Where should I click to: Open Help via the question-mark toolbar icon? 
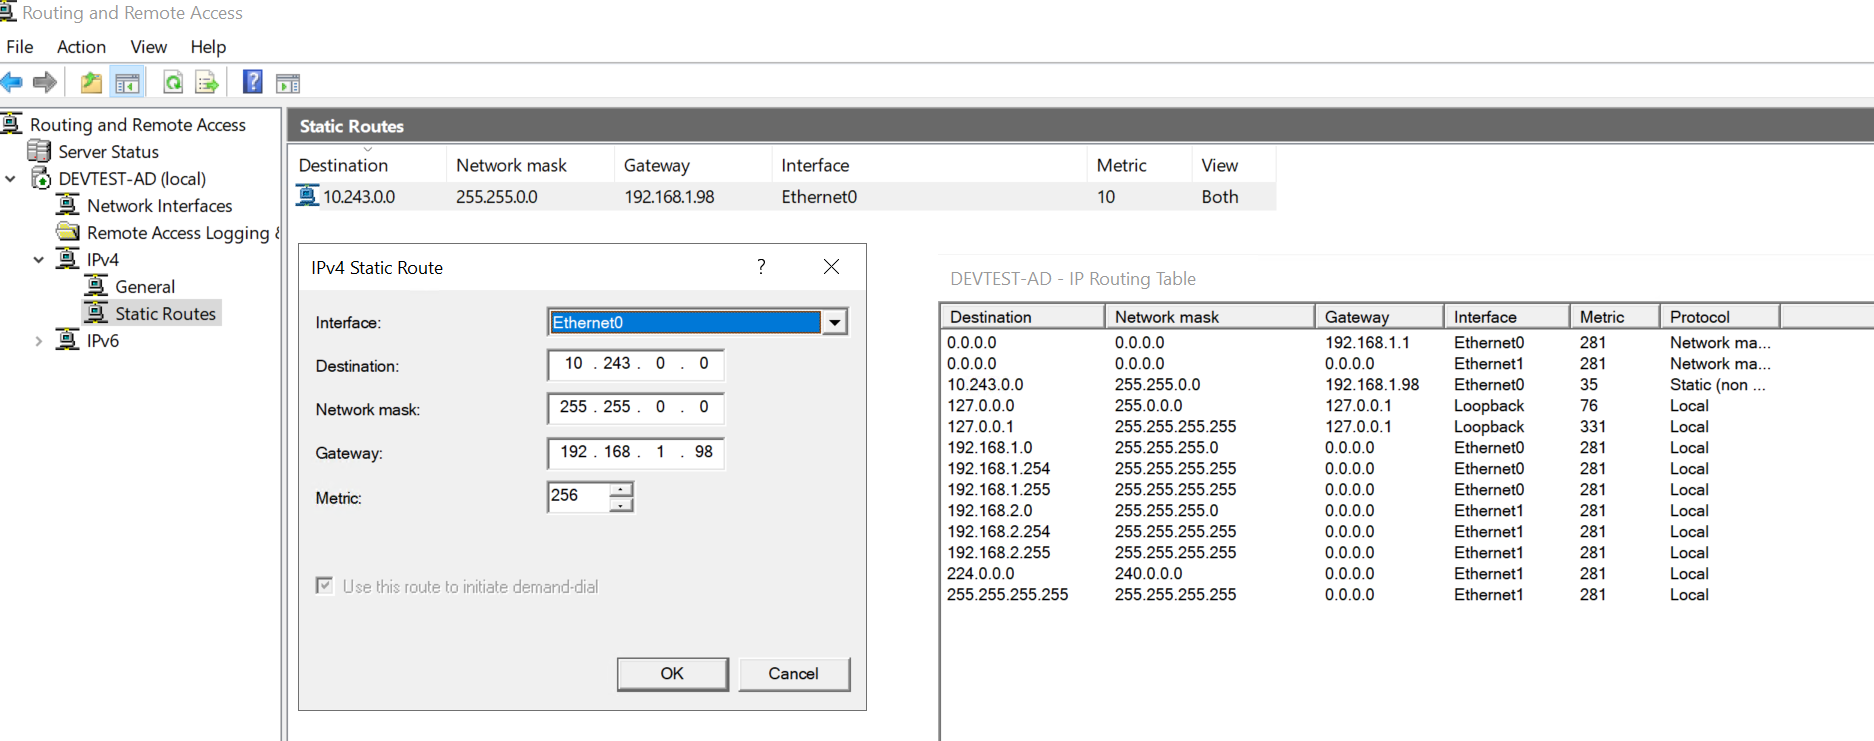tap(253, 81)
